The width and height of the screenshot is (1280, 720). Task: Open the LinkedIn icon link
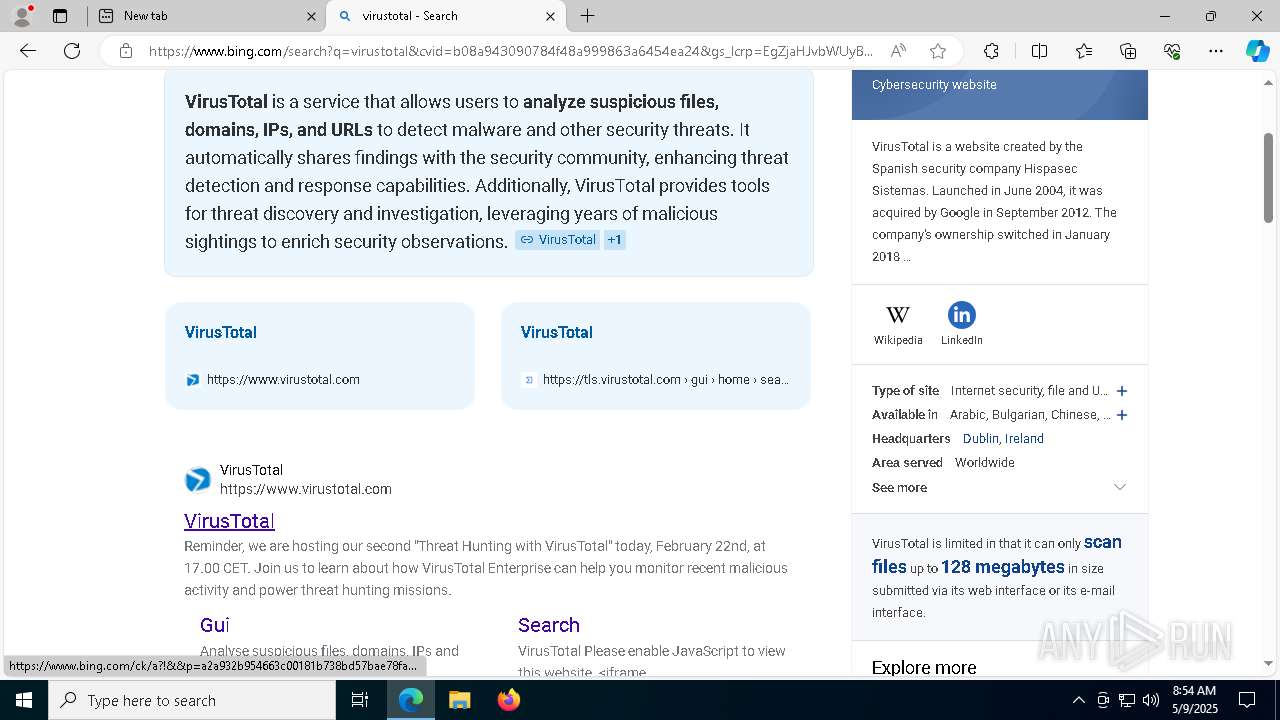pos(962,325)
